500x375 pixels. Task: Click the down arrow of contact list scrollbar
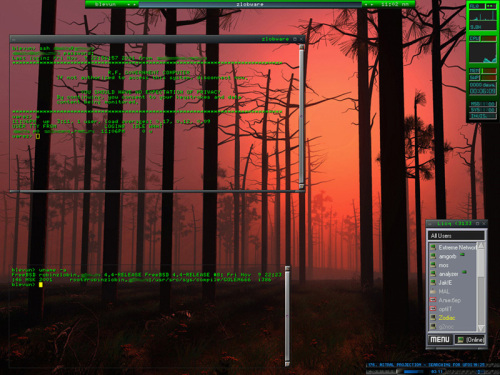click(481, 328)
